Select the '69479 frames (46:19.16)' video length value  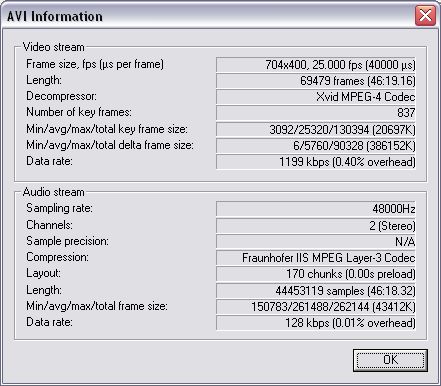click(x=316, y=81)
